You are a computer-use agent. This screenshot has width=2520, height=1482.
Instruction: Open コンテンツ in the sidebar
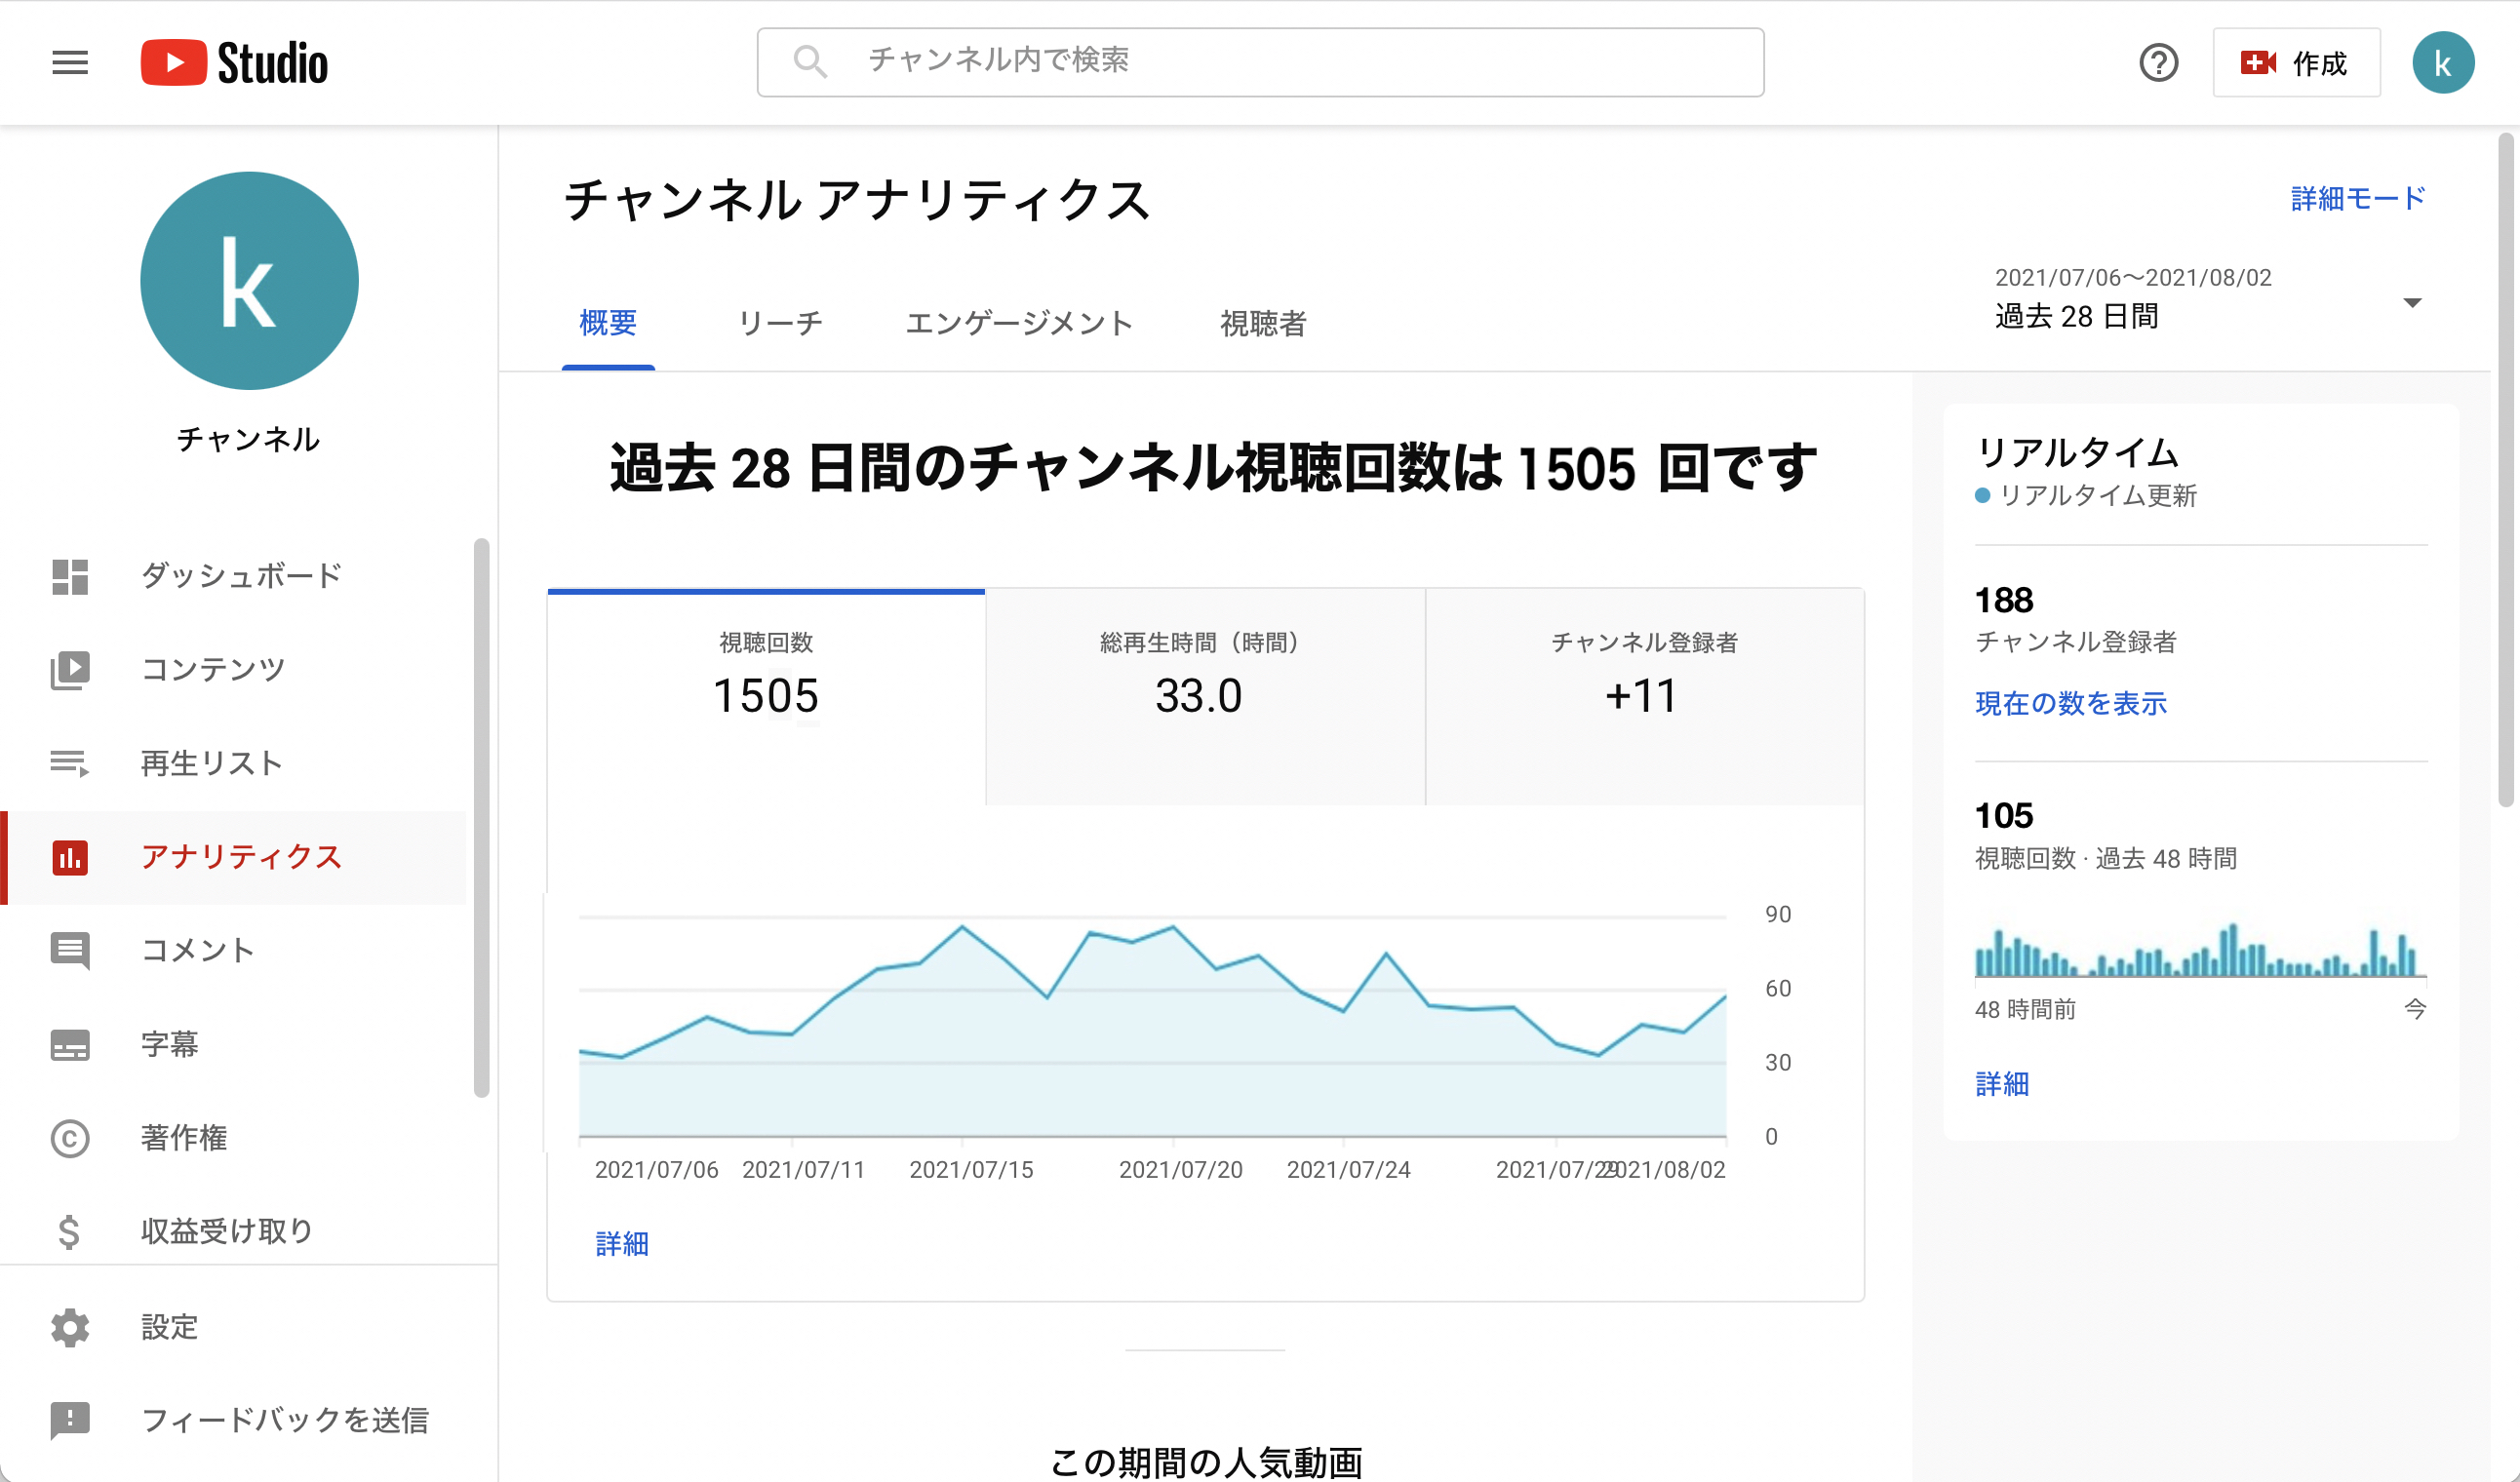(x=234, y=669)
